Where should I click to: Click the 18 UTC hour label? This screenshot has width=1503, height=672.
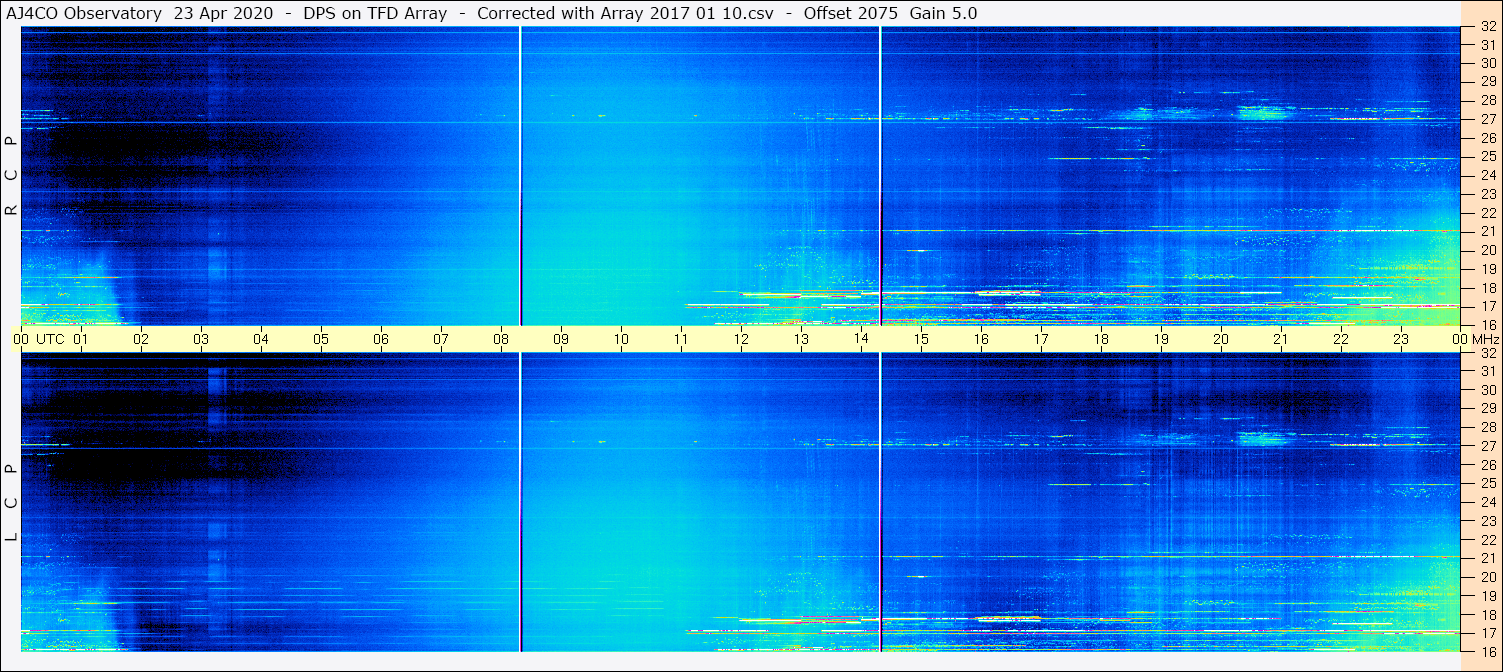[x=1101, y=339]
